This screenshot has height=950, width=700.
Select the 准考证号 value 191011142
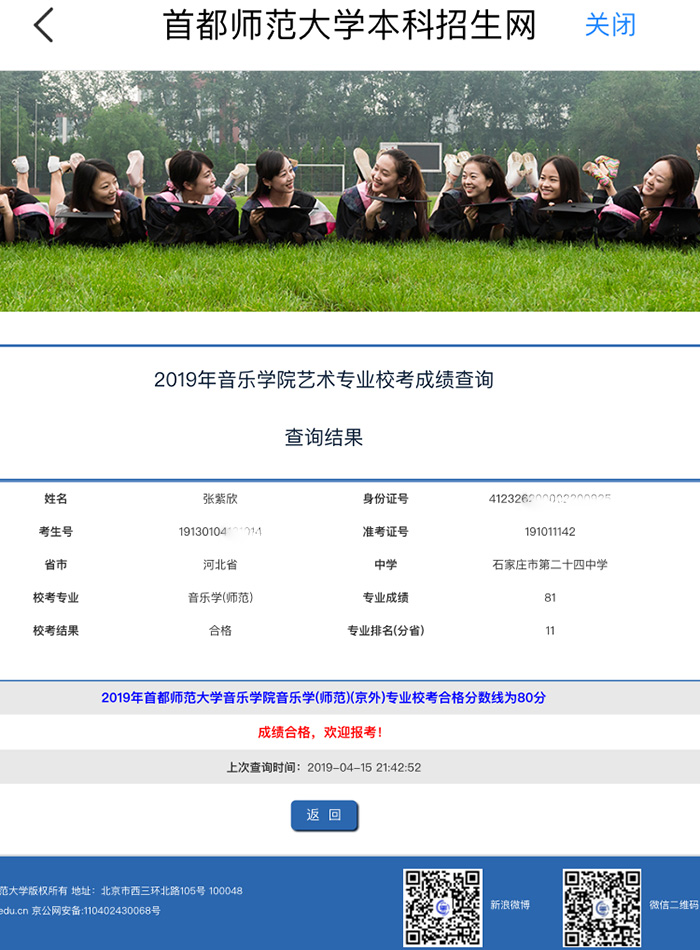[x=550, y=531]
